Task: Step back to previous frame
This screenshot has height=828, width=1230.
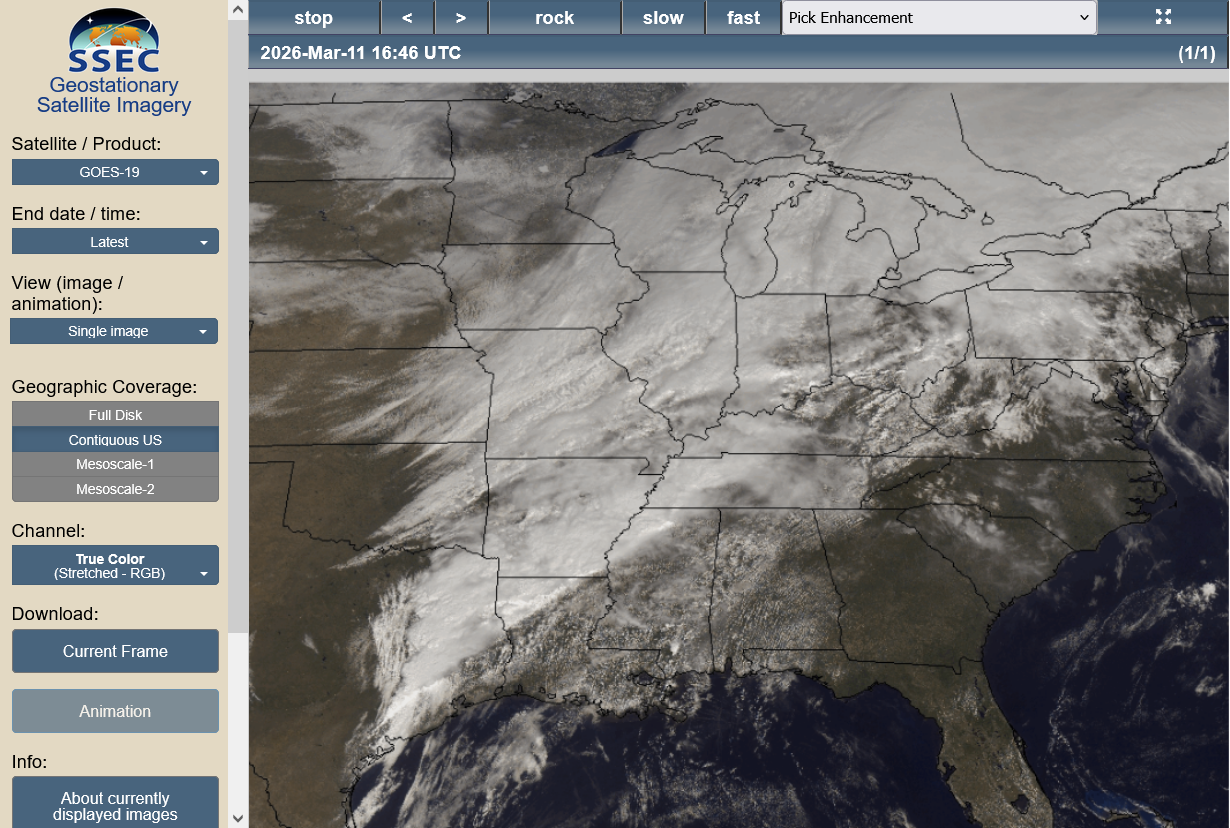Action: tap(407, 18)
